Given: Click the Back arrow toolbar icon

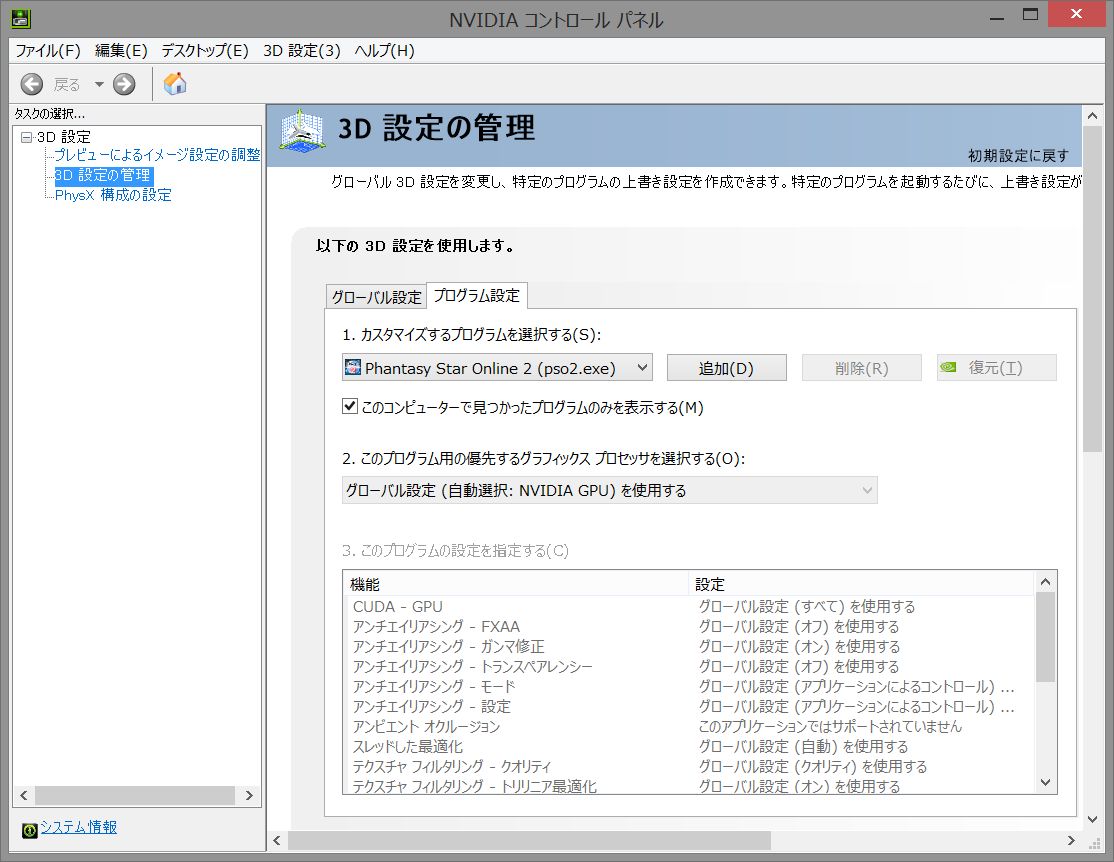Looking at the screenshot, I should [x=31, y=85].
